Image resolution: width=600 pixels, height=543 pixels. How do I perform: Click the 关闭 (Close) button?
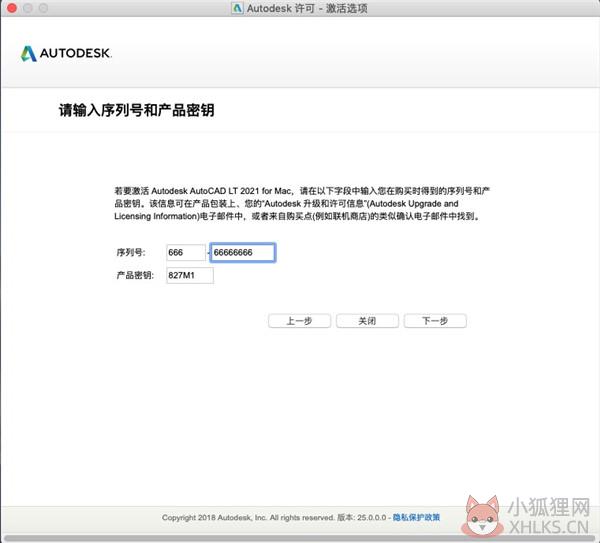367,321
